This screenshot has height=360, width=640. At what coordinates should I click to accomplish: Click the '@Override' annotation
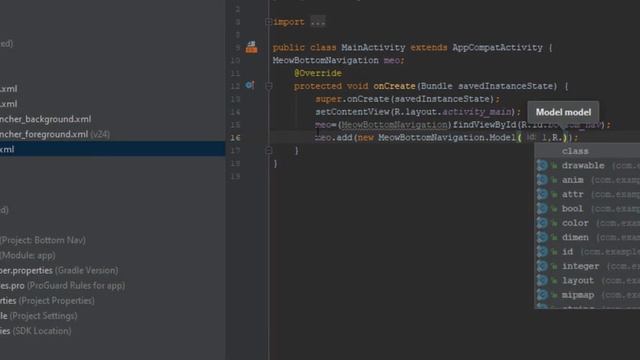(318, 73)
